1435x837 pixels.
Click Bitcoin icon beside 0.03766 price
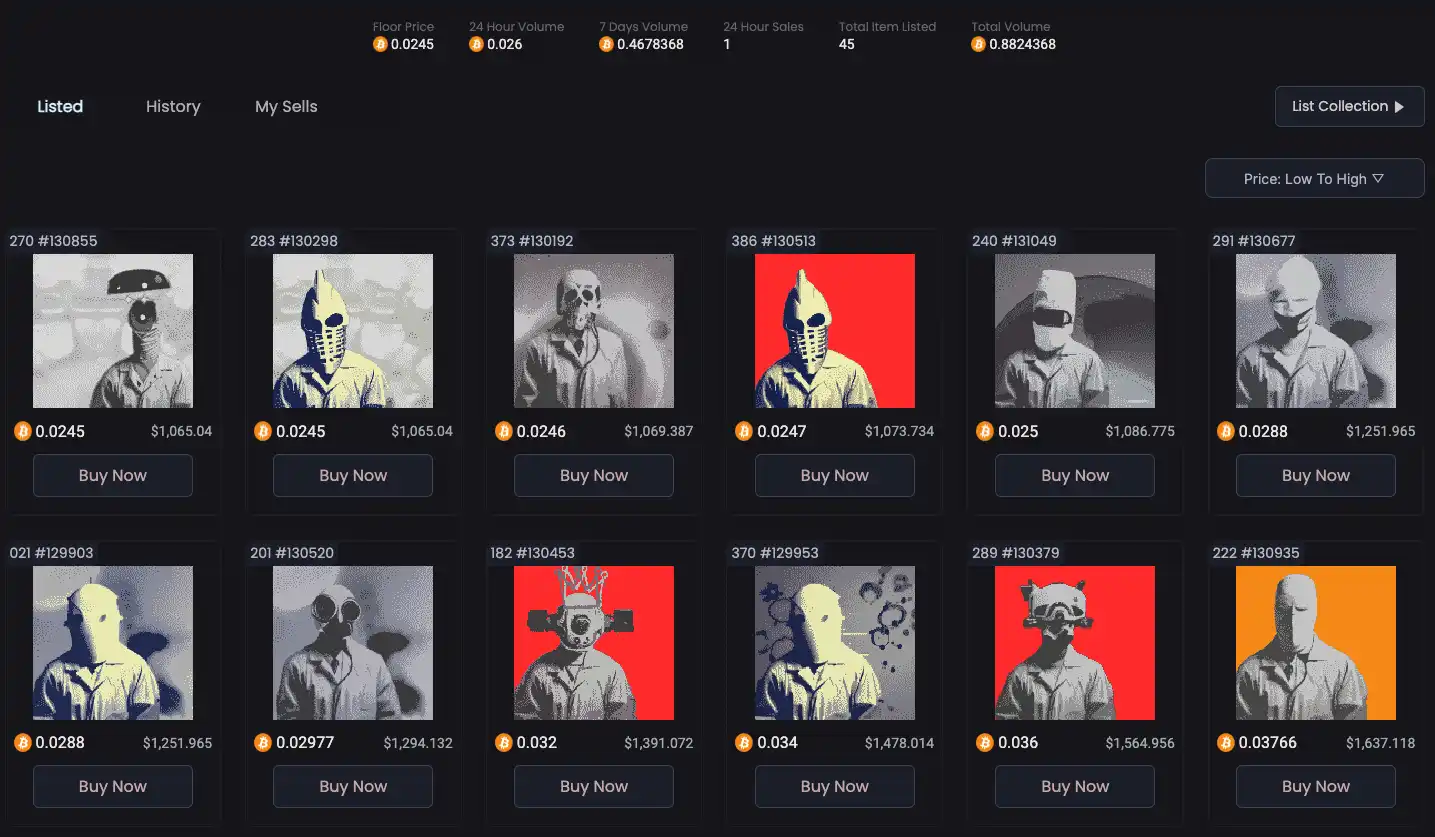tap(1225, 742)
